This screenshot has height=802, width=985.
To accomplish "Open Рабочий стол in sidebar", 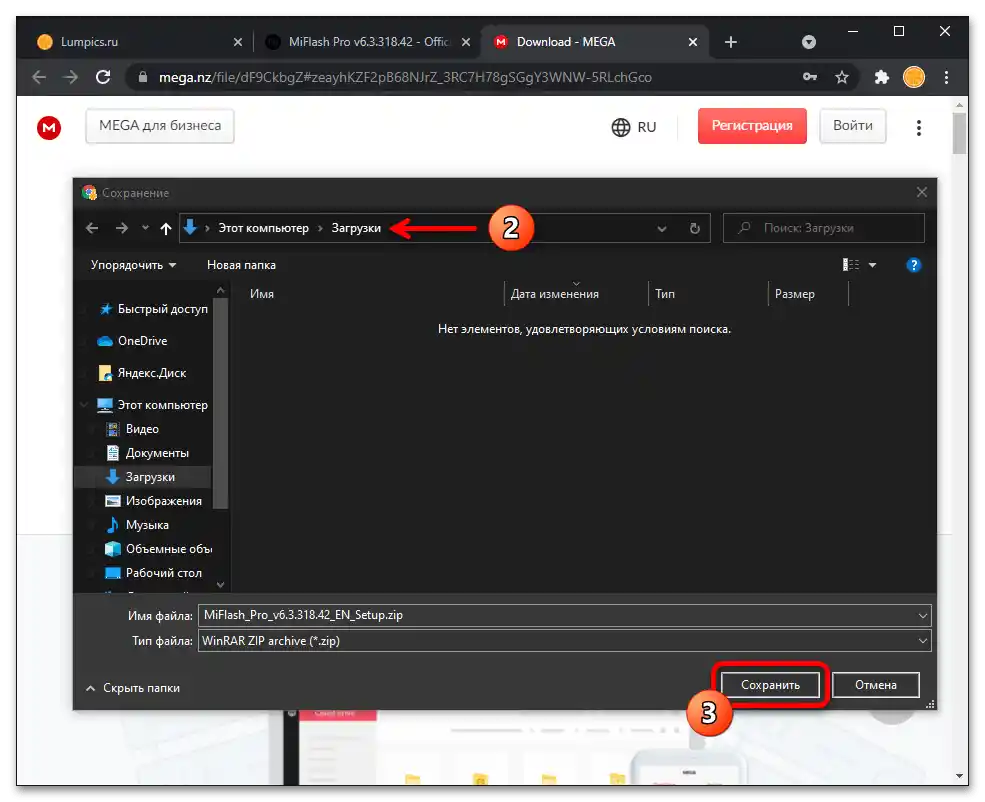I will click(153, 573).
